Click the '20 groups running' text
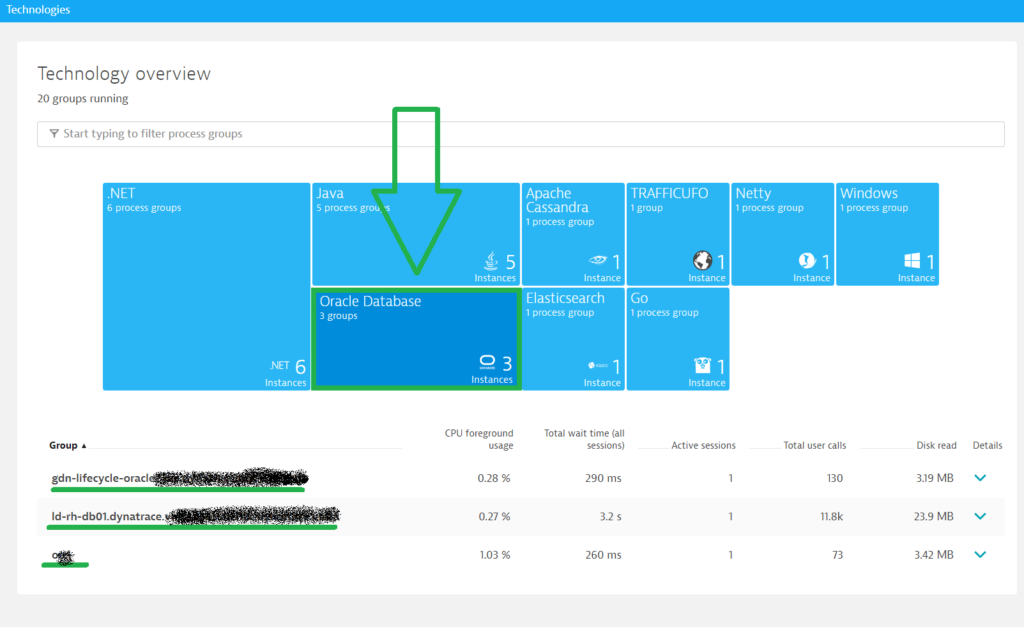Screen dimensions: 1024x627 pyautogui.click(x=82, y=99)
